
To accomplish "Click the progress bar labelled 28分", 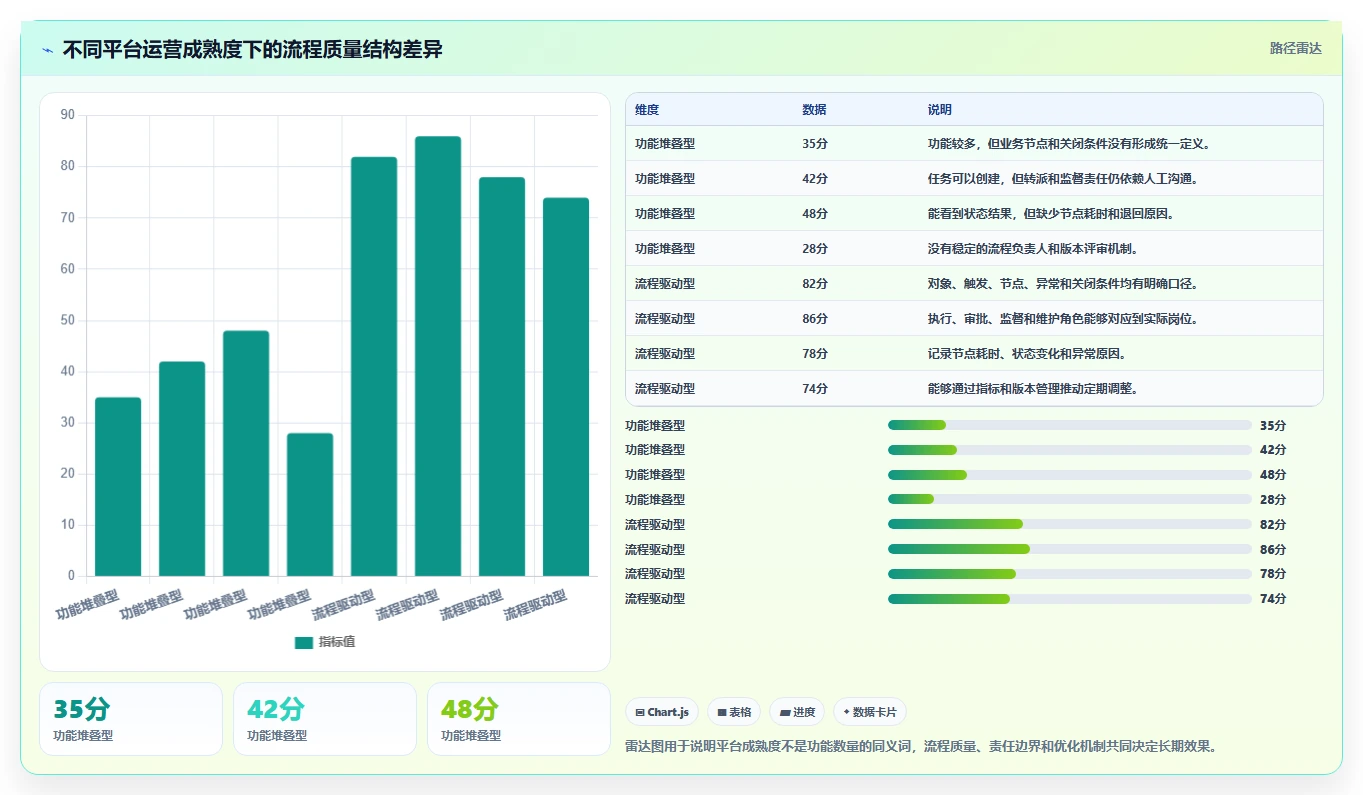I will [1070, 499].
